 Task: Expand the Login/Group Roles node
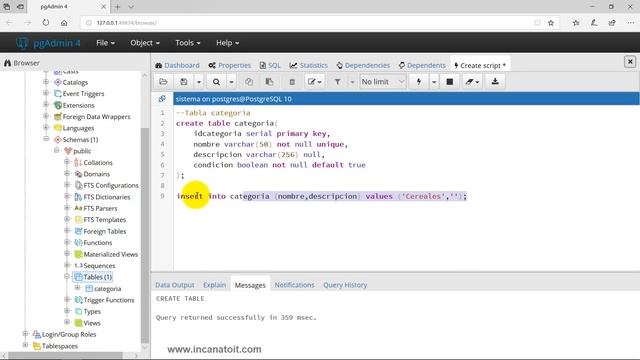[x=25, y=333]
